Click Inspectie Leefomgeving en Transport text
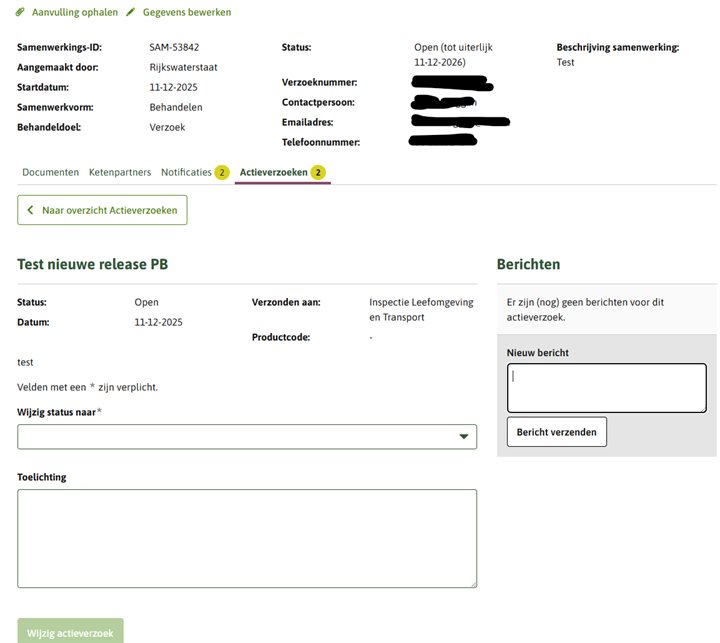 pyautogui.click(x=421, y=310)
